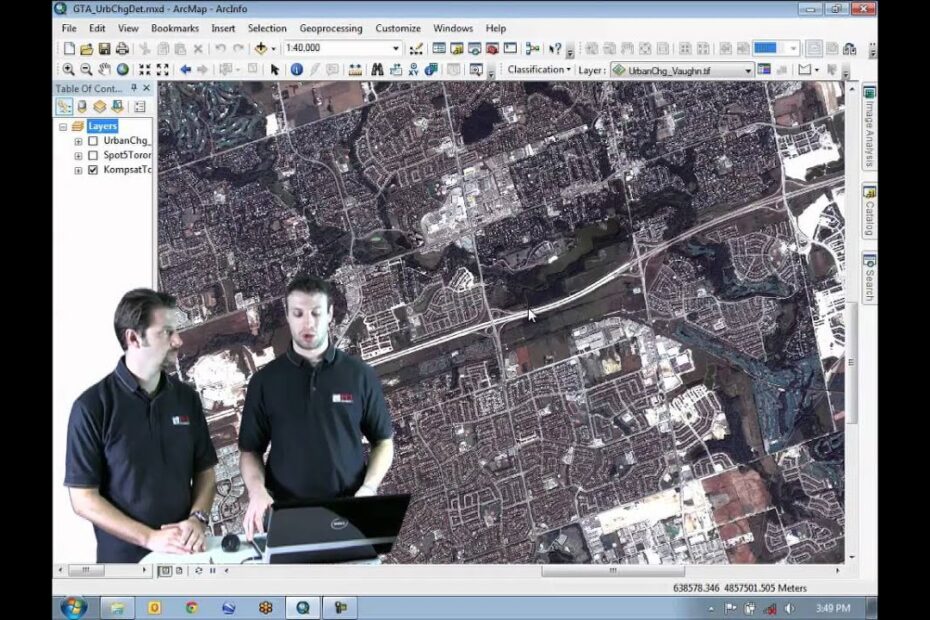Open the Catalog side tab

[869, 212]
